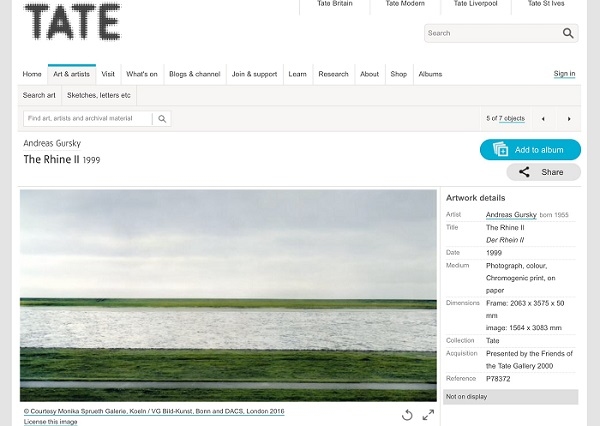Click the Add to album button
The image size is (600, 426).
pos(530,150)
